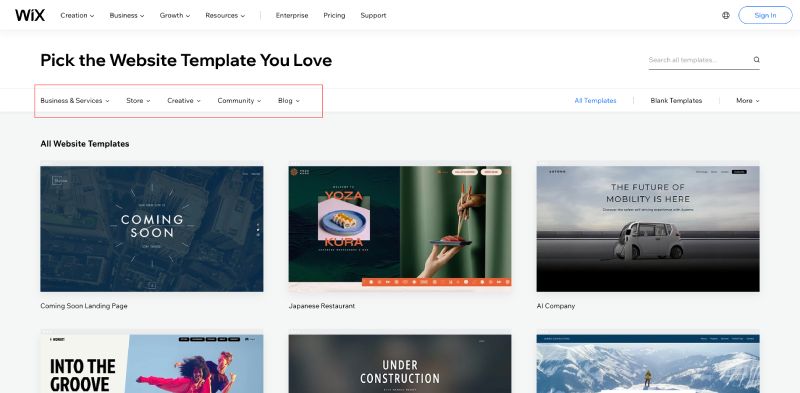Open the snowy mountain template thumbnail

pyautogui.click(x=648, y=363)
